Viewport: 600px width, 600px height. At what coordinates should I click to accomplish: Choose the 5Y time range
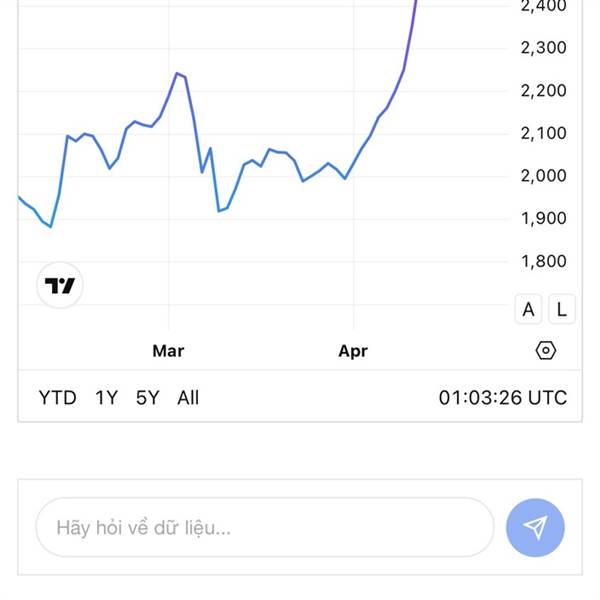[147, 398]
